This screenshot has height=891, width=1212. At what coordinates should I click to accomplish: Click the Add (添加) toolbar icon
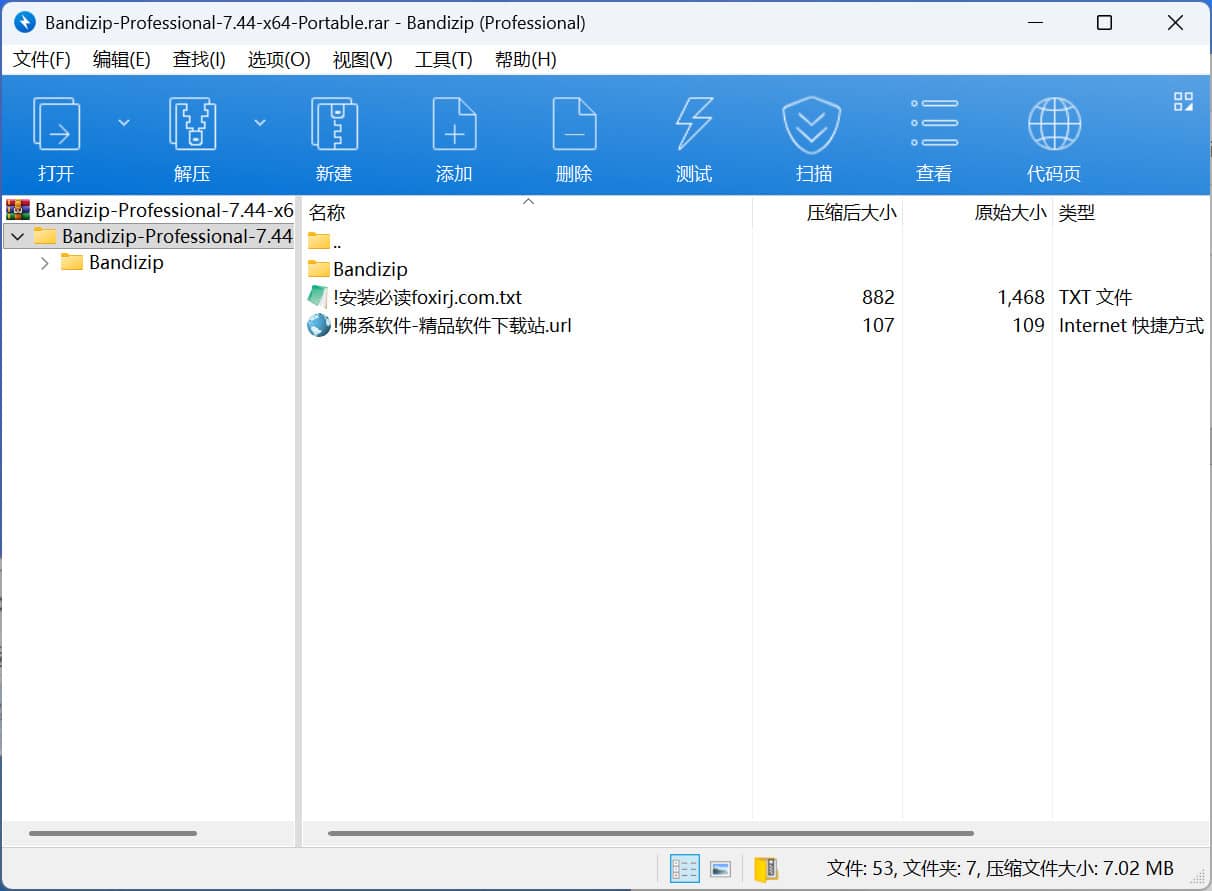tap(454, 124)
